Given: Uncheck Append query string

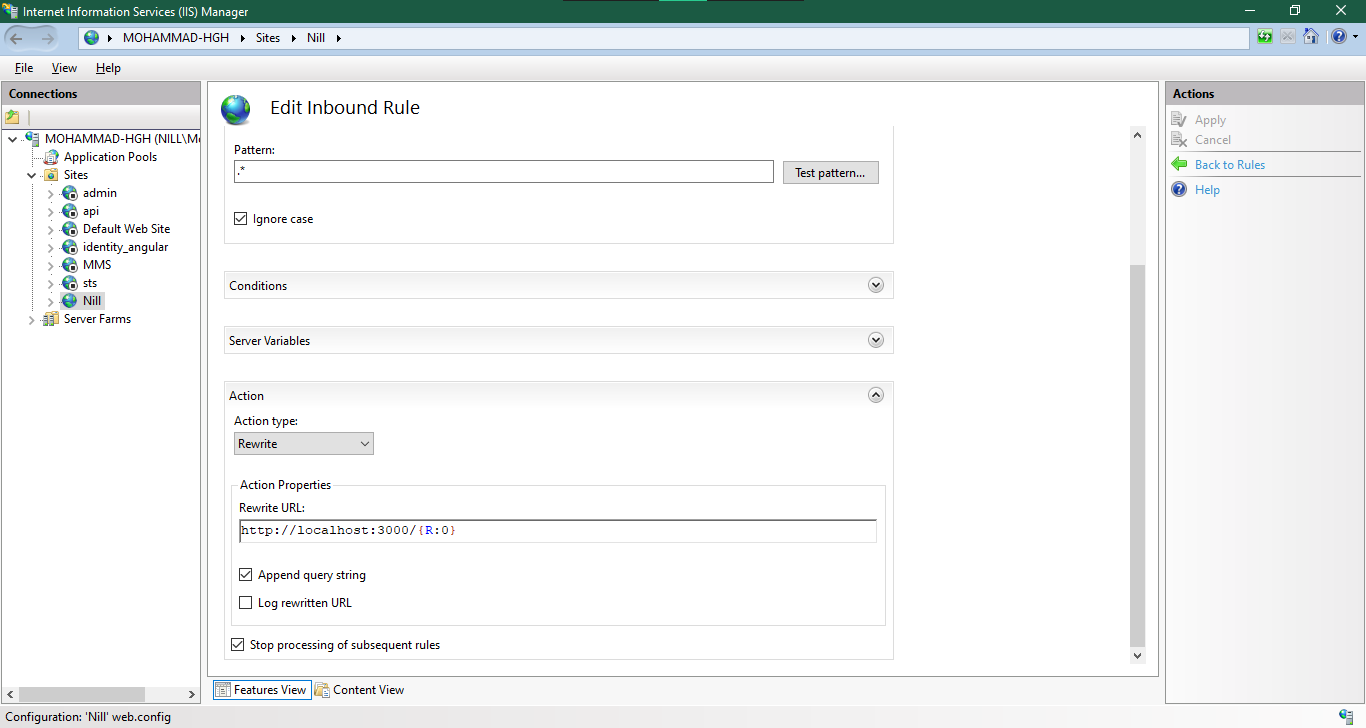Looking at the screenshot, I should [x=246, y=575].
